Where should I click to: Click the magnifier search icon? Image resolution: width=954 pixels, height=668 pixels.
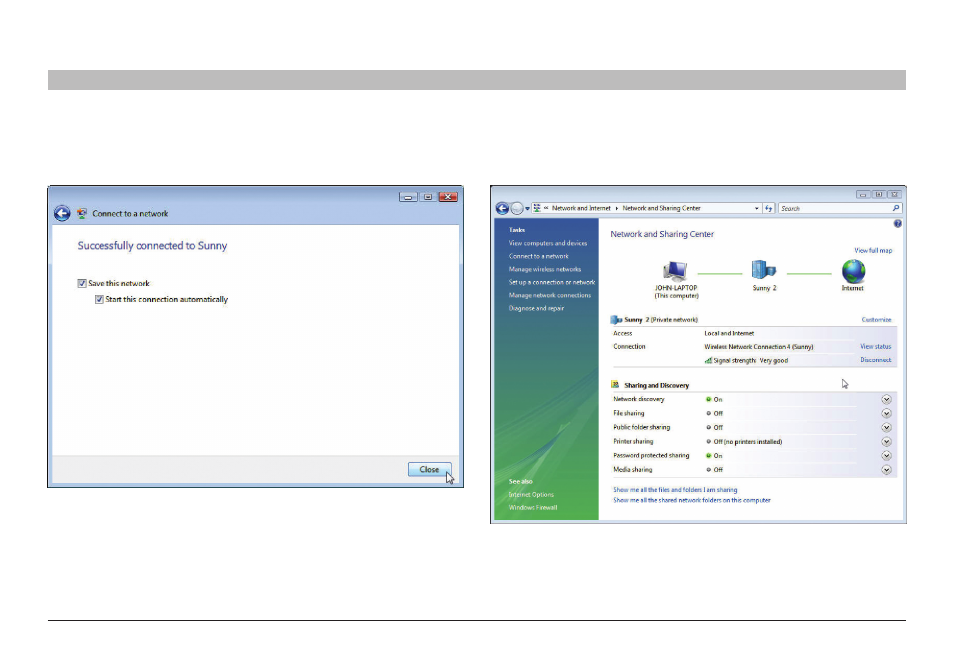click(896, 208)
